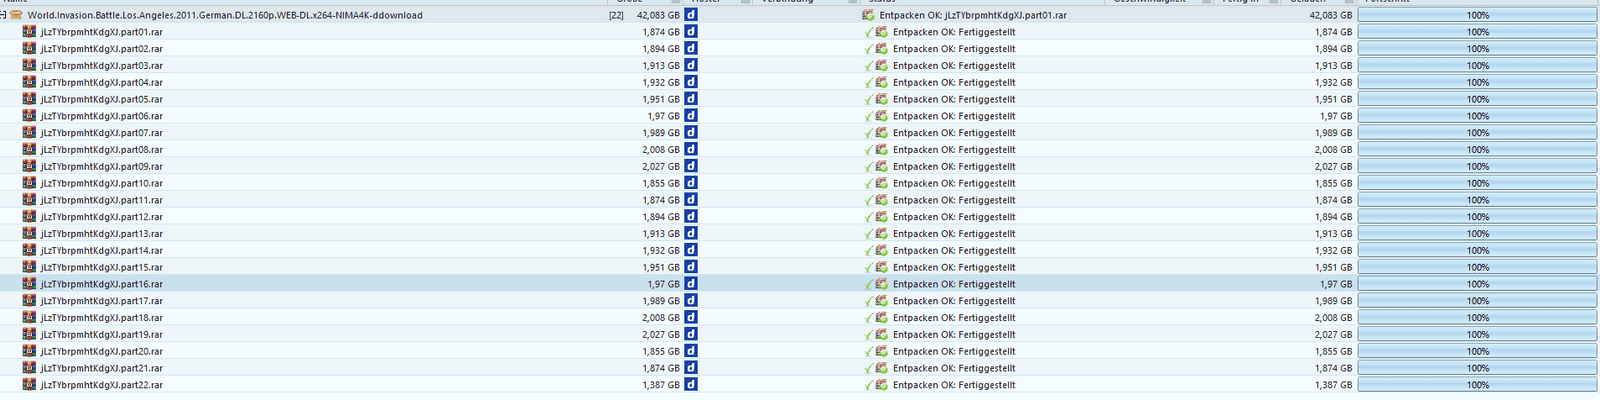Click the blue ddownload hoster icon for part17.rar
This screenshot has width=1600, height=400.
coord(691,301)
